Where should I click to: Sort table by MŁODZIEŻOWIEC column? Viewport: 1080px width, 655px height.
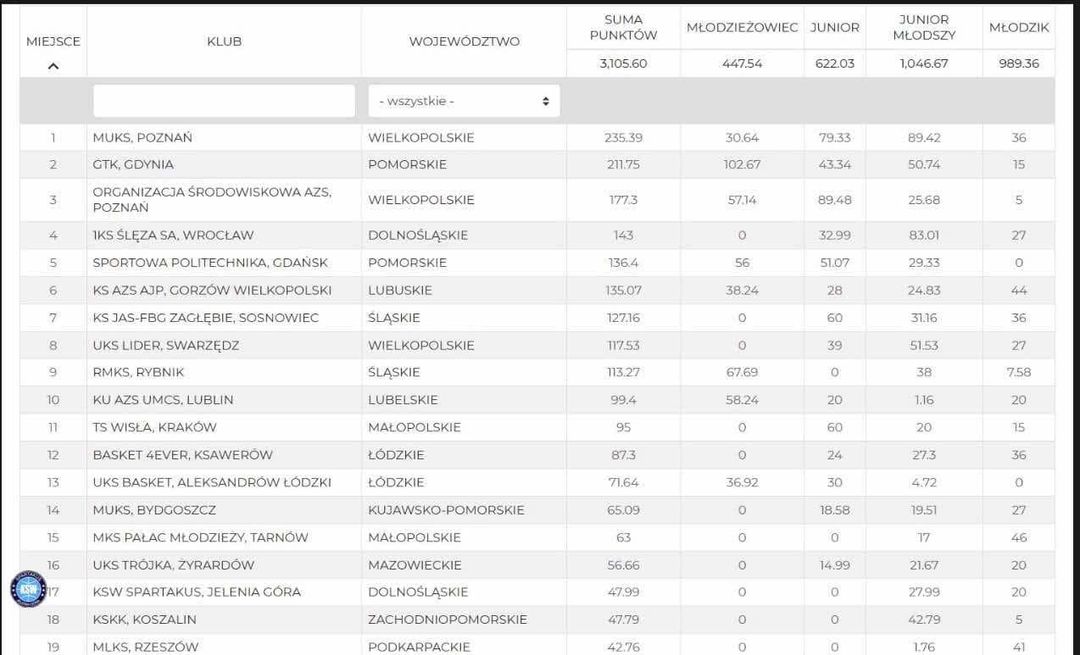(x=742, y=28)
